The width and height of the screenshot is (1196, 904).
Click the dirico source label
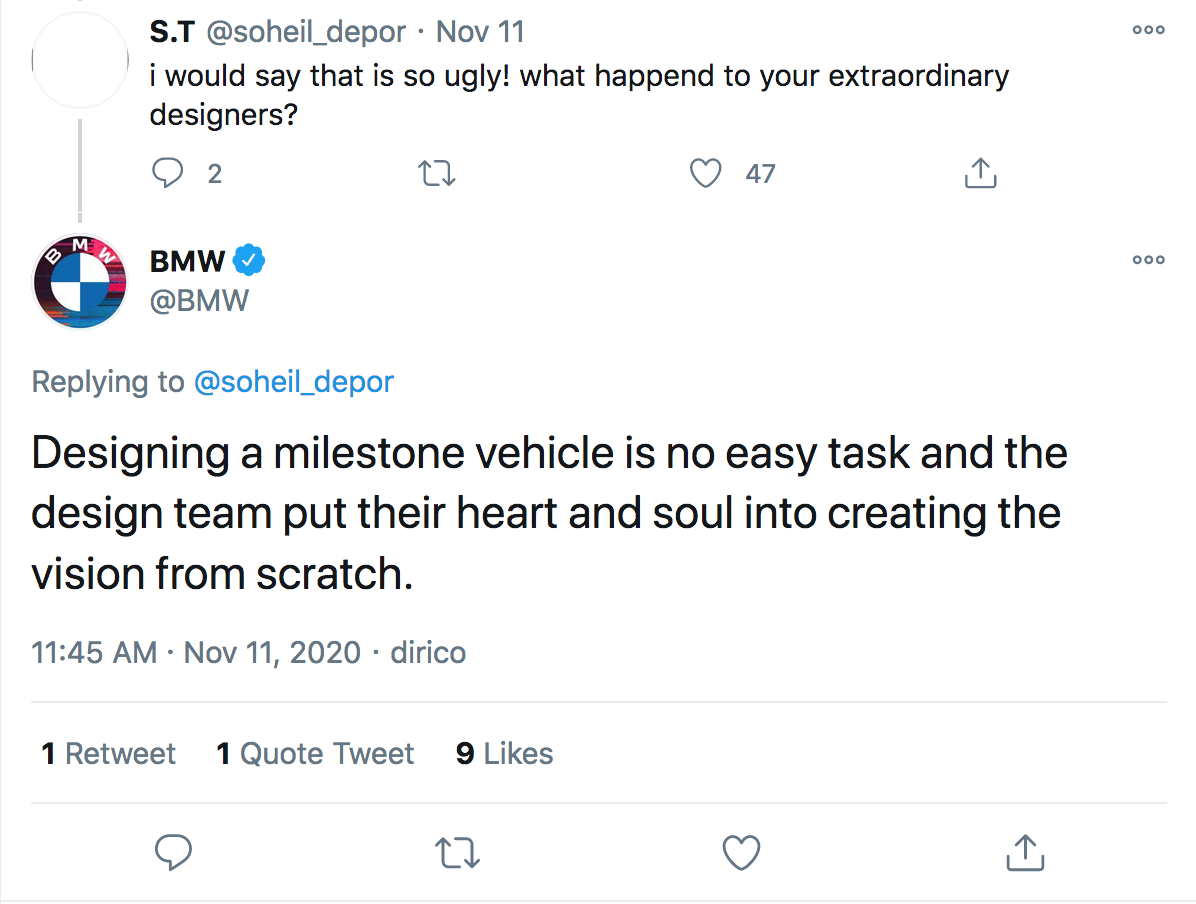[428, 652]
